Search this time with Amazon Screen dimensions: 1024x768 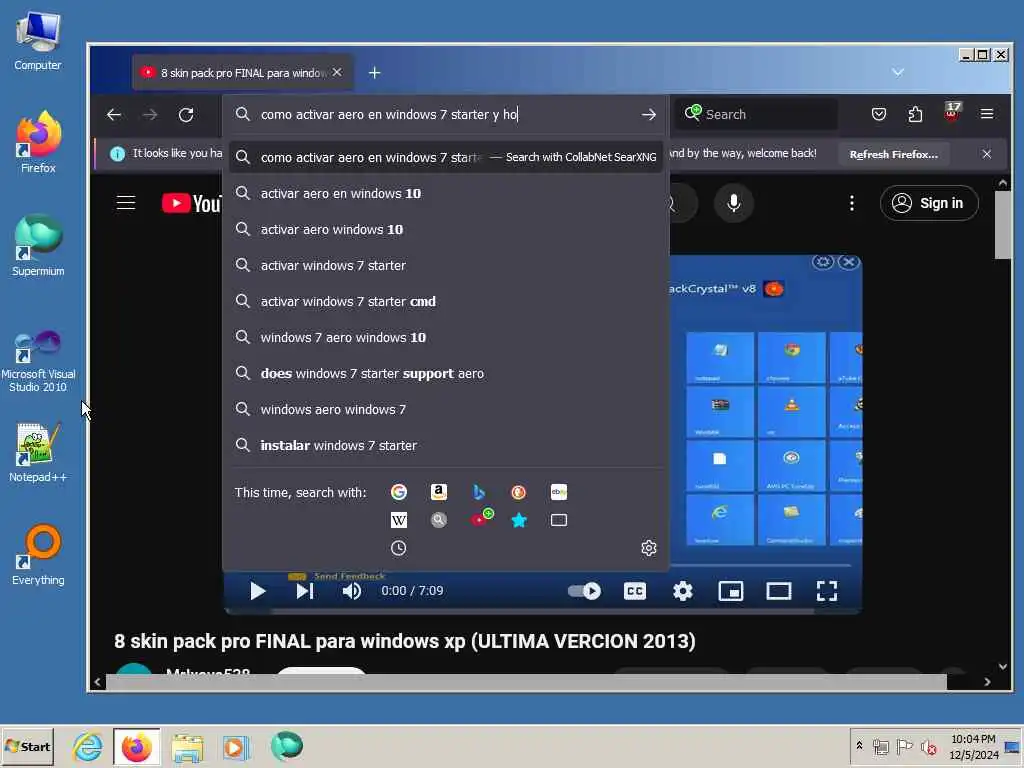tap(439, 492)
